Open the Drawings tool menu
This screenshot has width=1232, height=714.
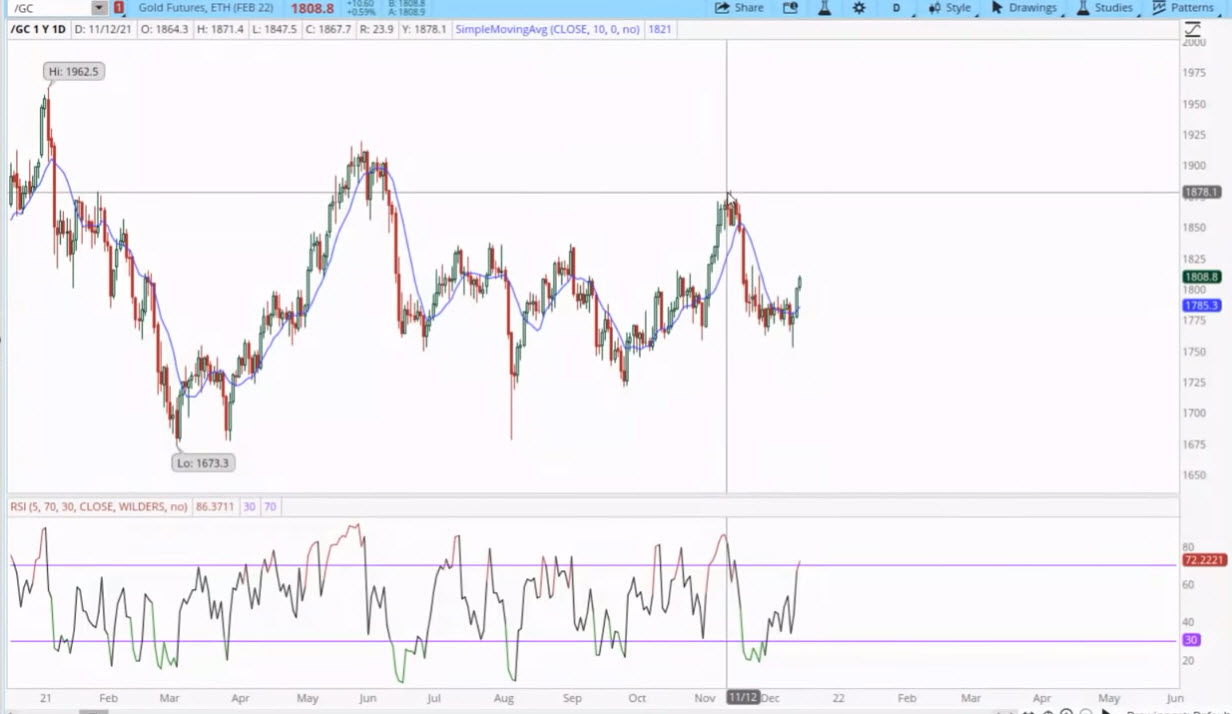coord(1024,8)
